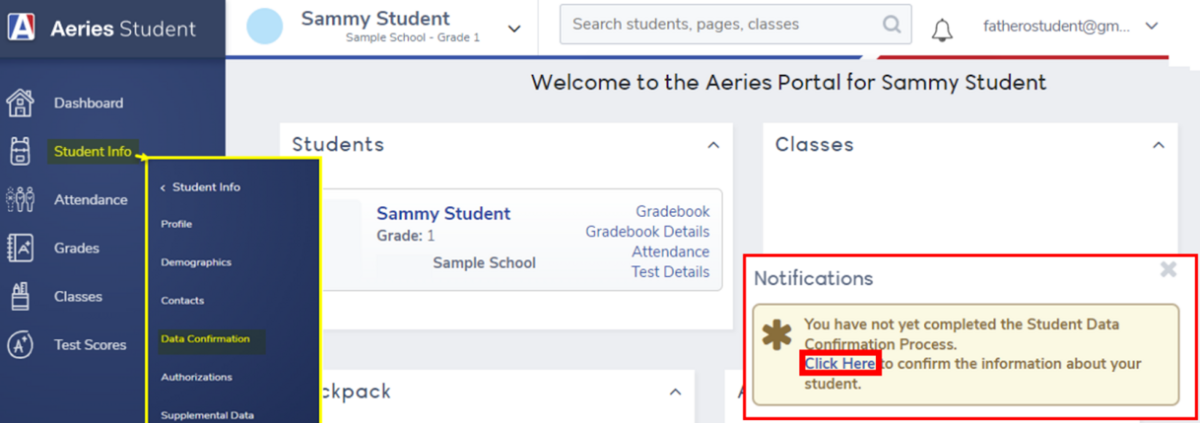
Task: Select Demographics in the Student Info submenu
Action: coord(196,262)
